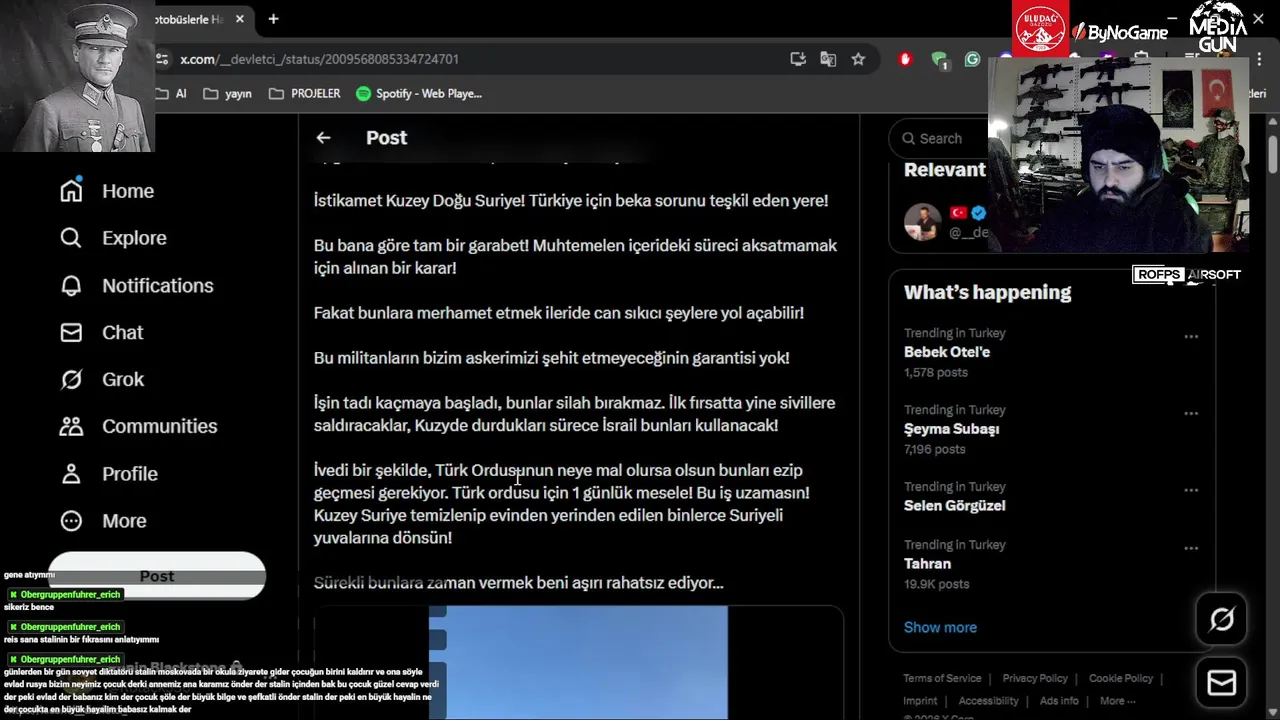The image size is (1280, 720).
Task: Open options for Selen Görgüzel trend
Action: point(1191,491)
